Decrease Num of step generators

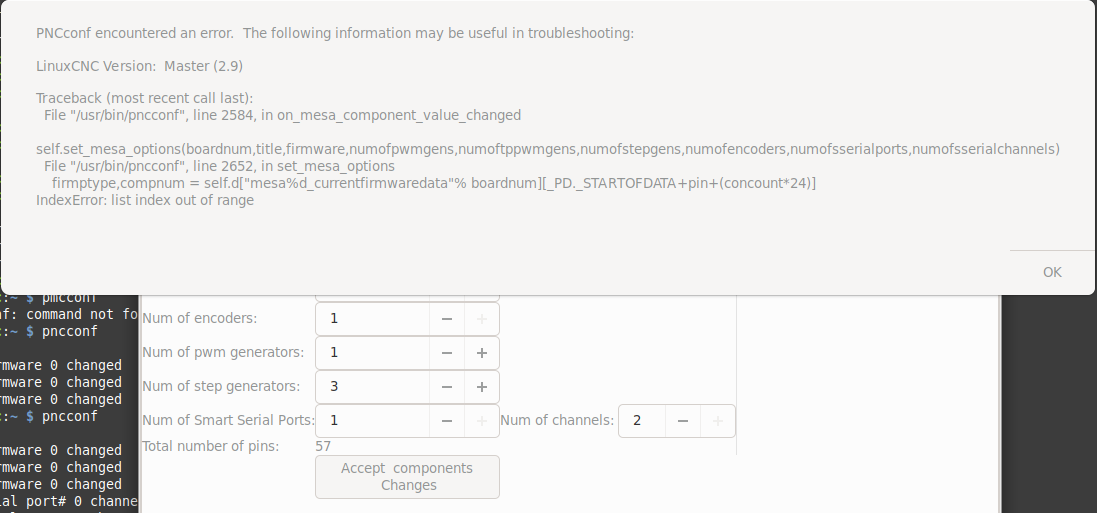tap(446, 386)
